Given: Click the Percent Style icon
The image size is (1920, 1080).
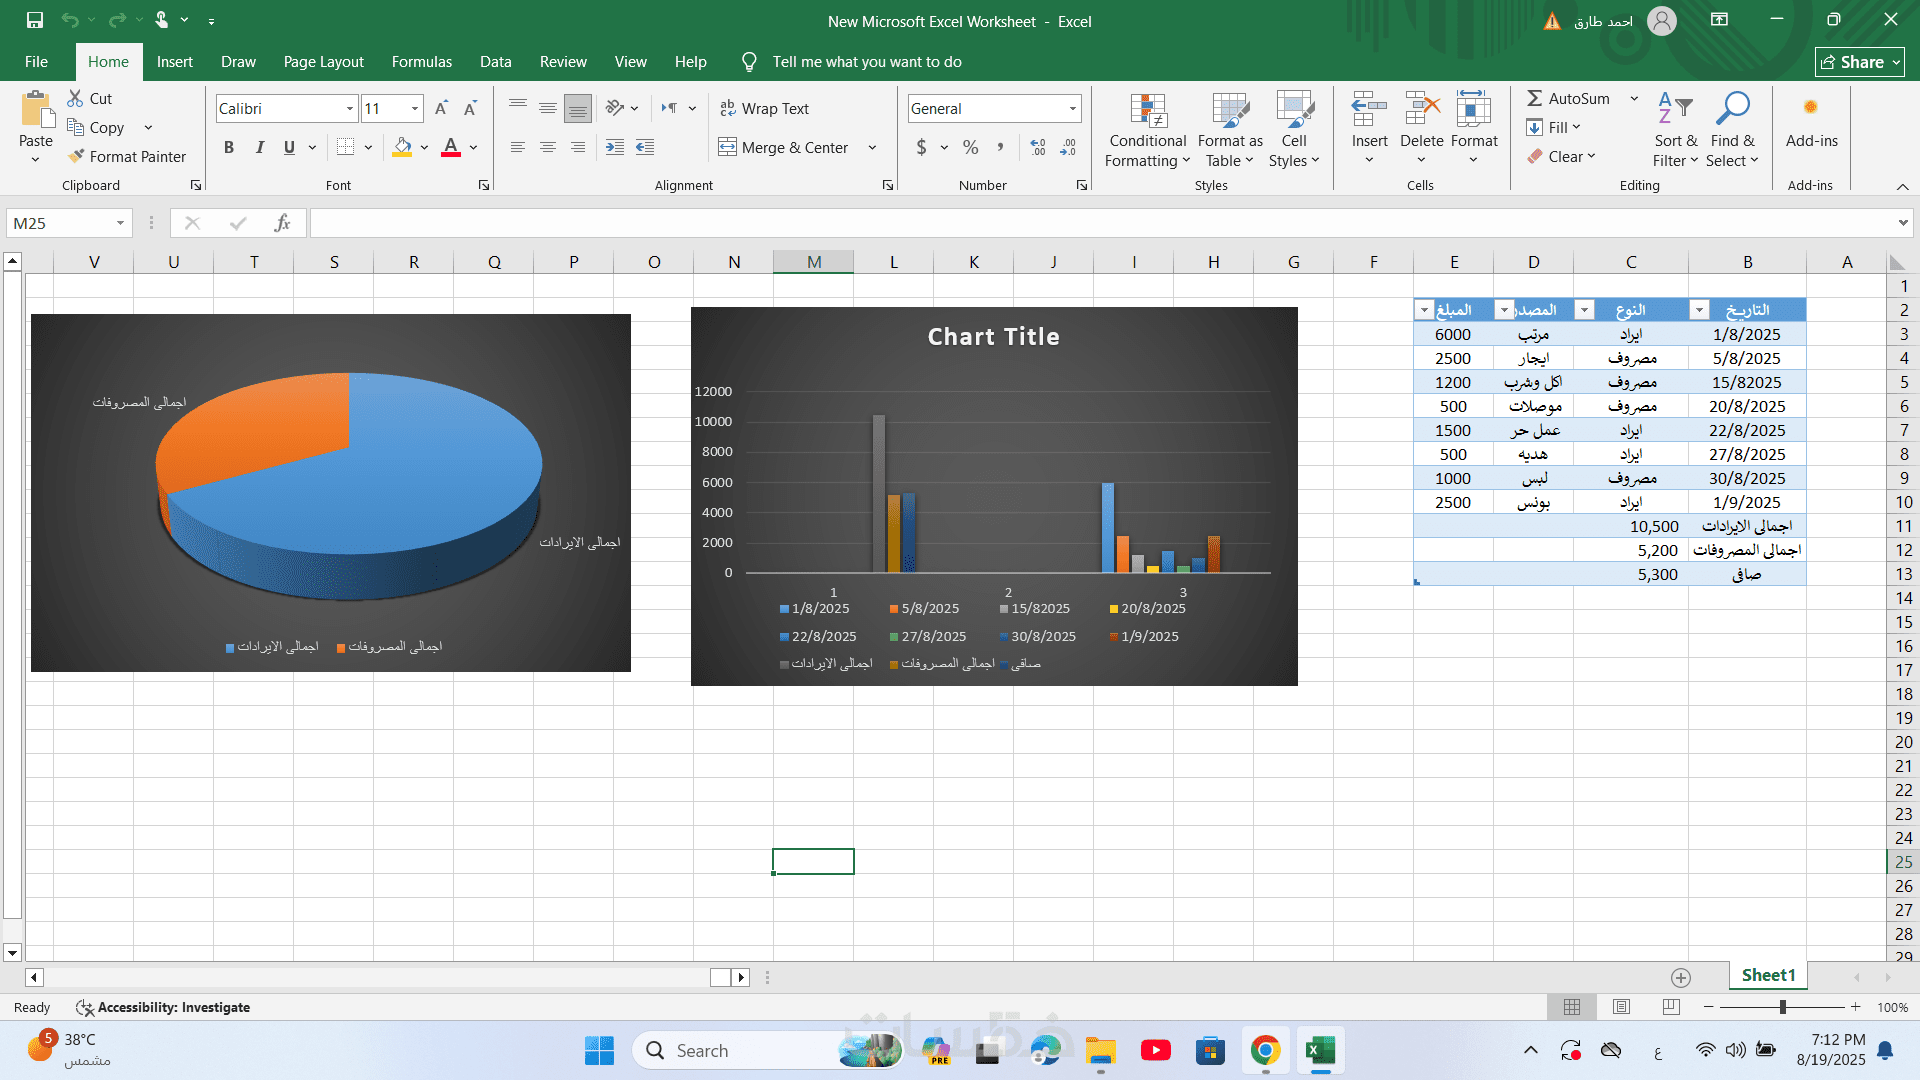Looking at the screenshot, I should pos(970,147).
